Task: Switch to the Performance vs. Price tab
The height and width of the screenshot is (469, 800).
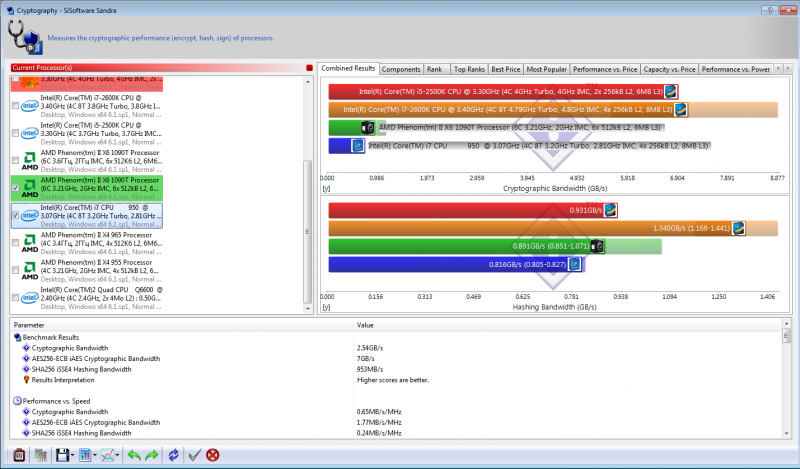Action: (605, 69)
